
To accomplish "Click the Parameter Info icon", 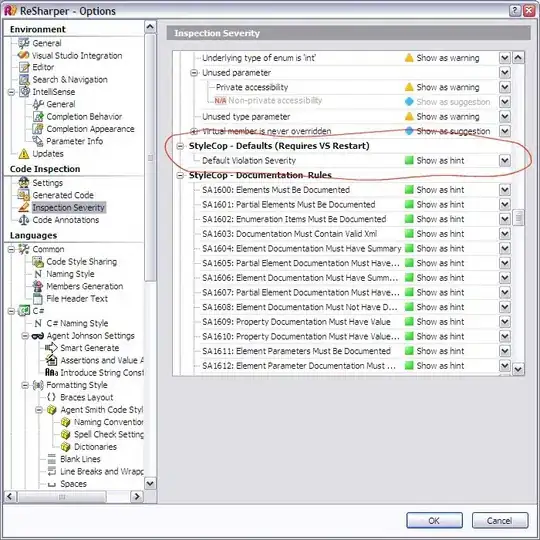I will pos(38,141).
